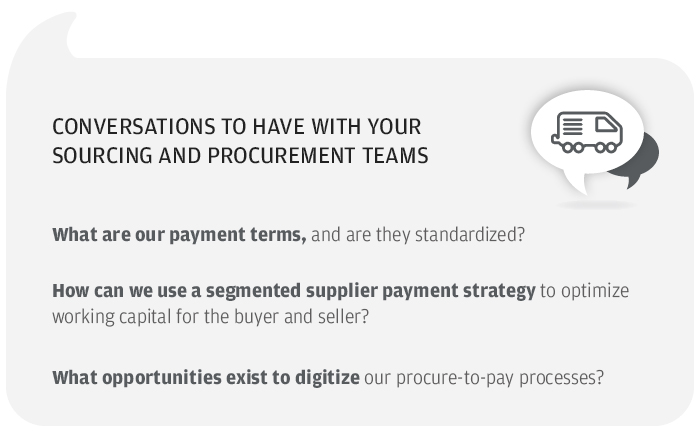
Task: Click the bold 'What are our payment terms,' text
Action: pyautogui.click(x=179, y=236)
